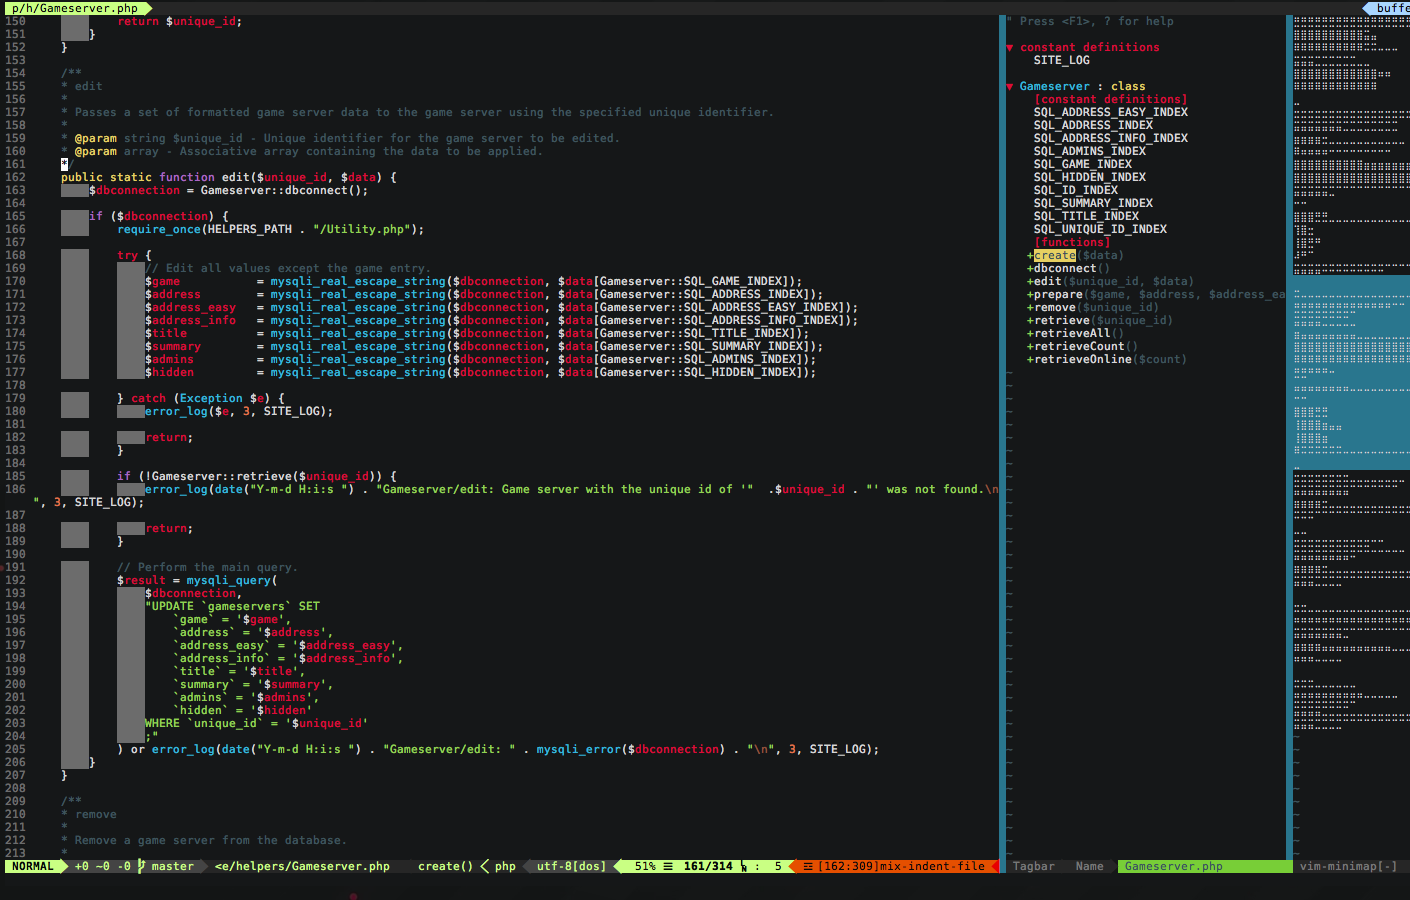Click the hamburger icon before 161/314
The width and height of the screenshot is (1410, 900).
[668, 866]
